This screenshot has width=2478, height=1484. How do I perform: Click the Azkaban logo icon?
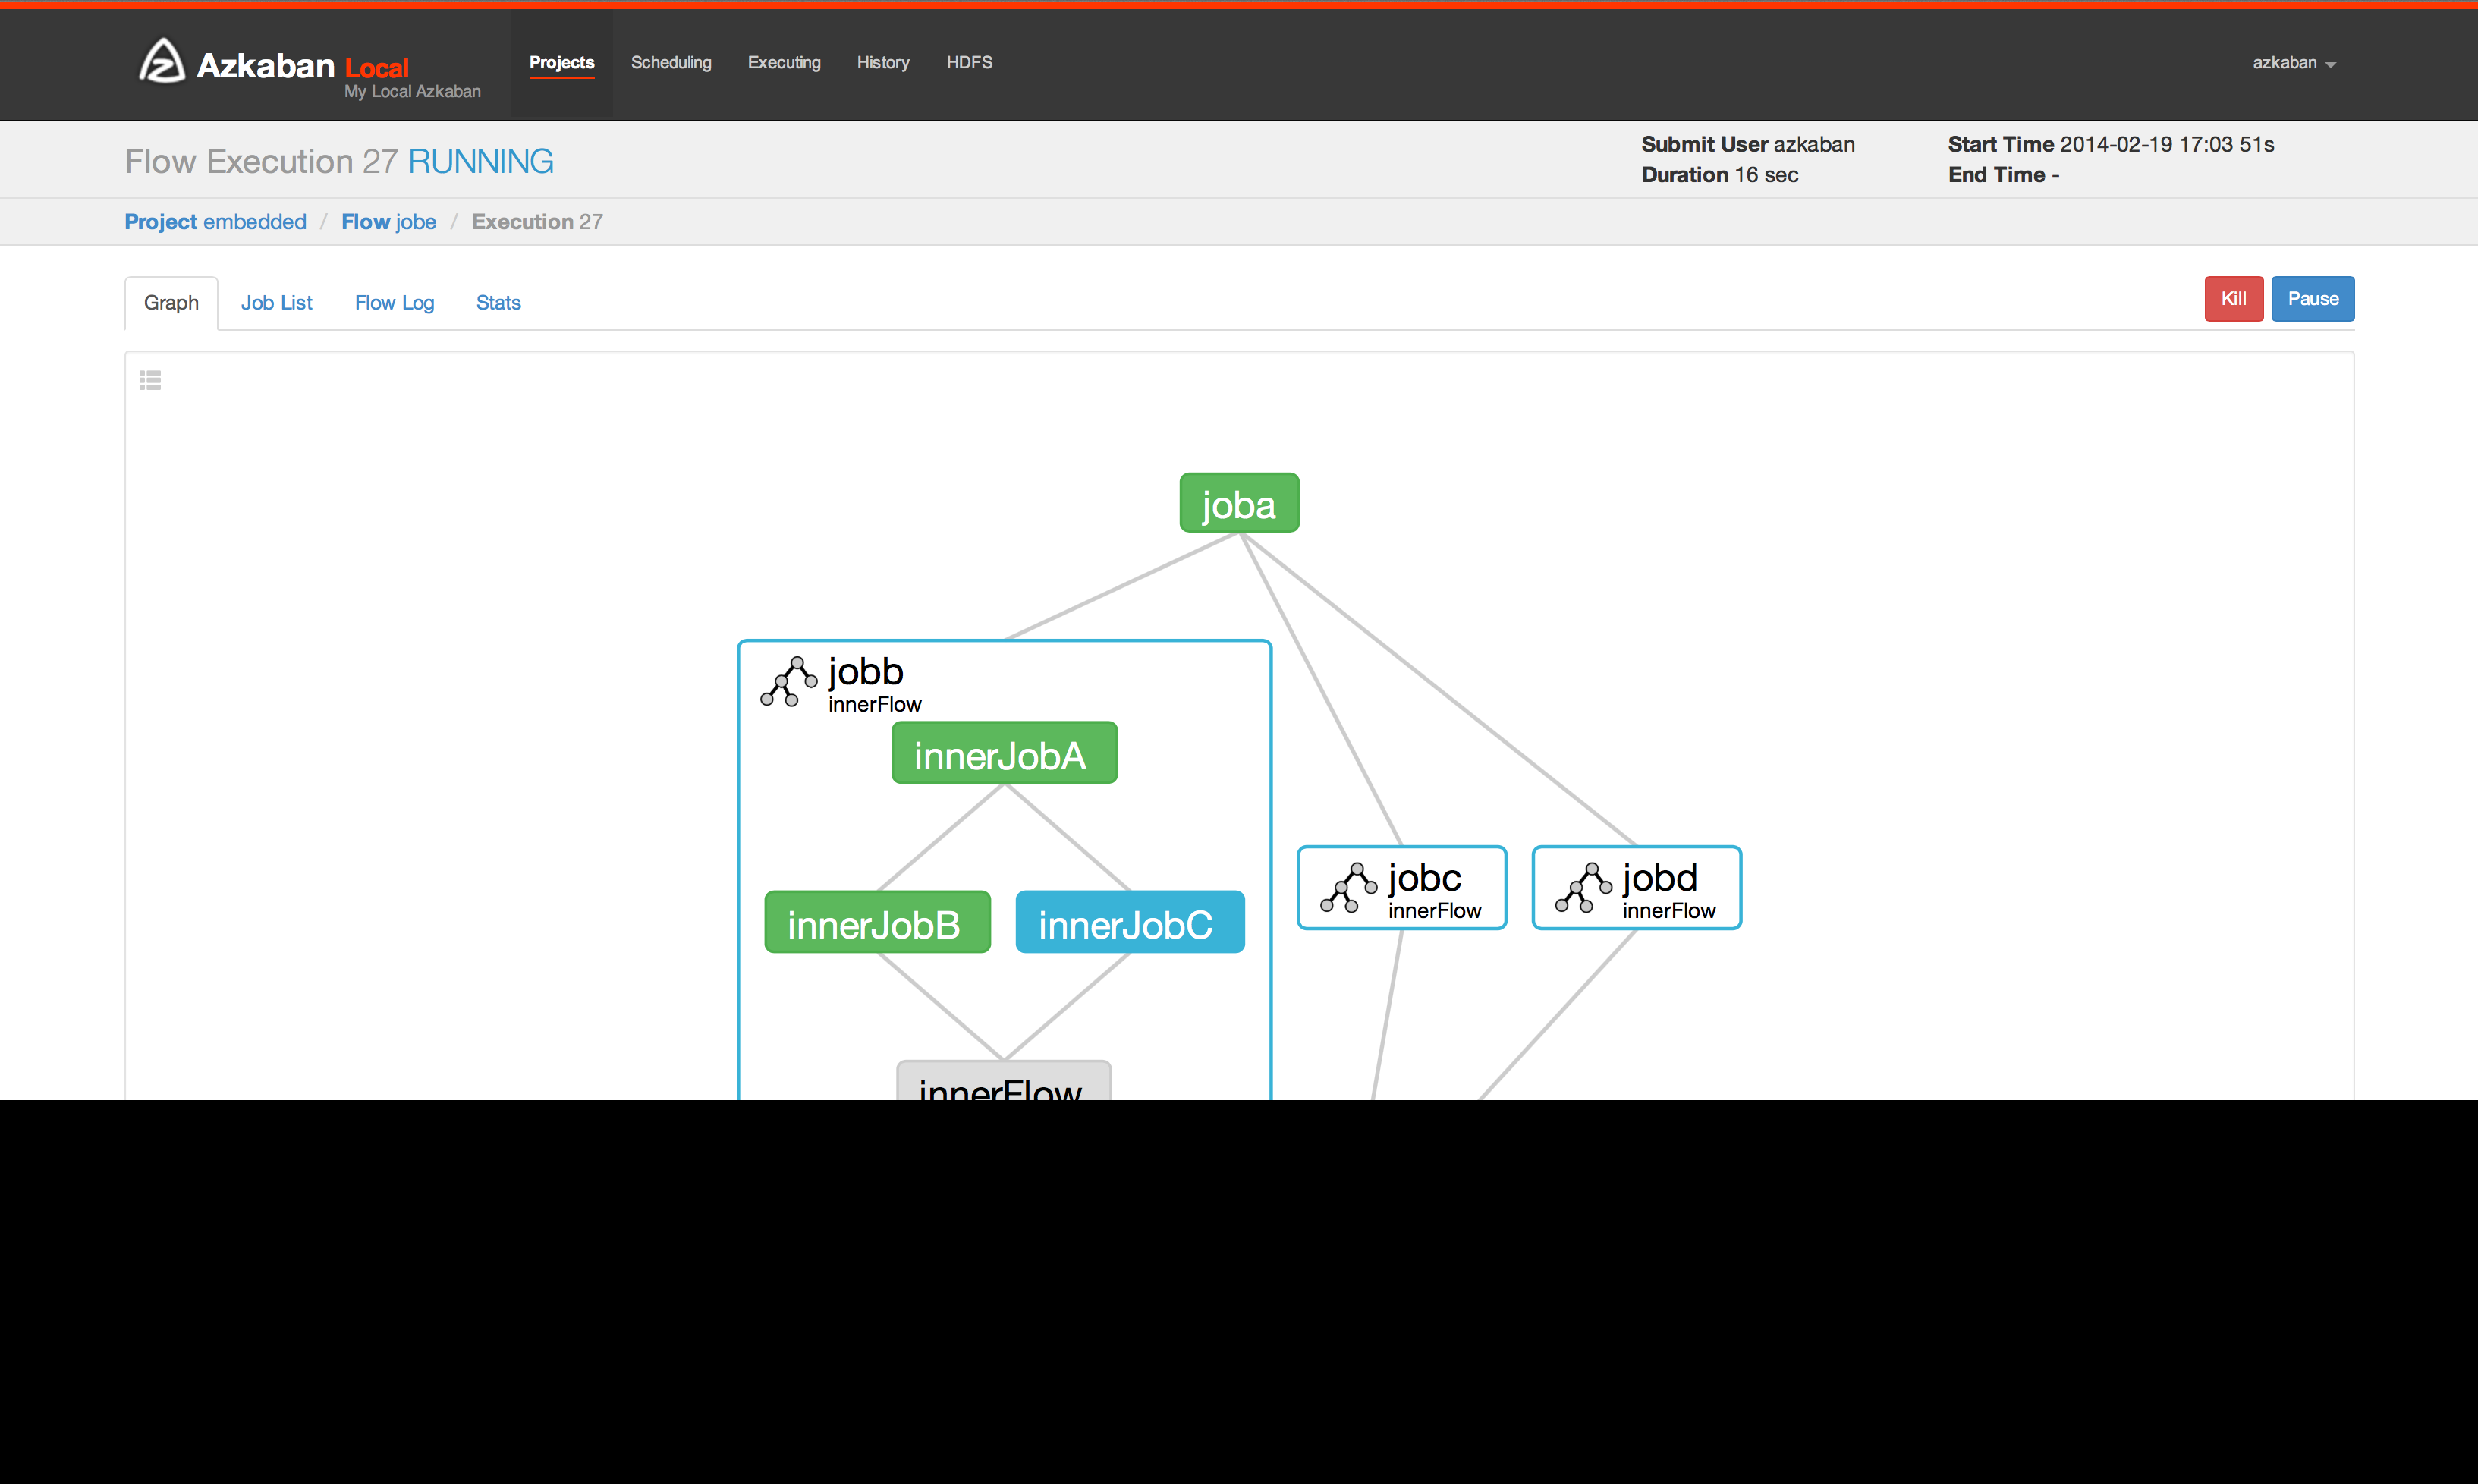(x=161, y=62)
